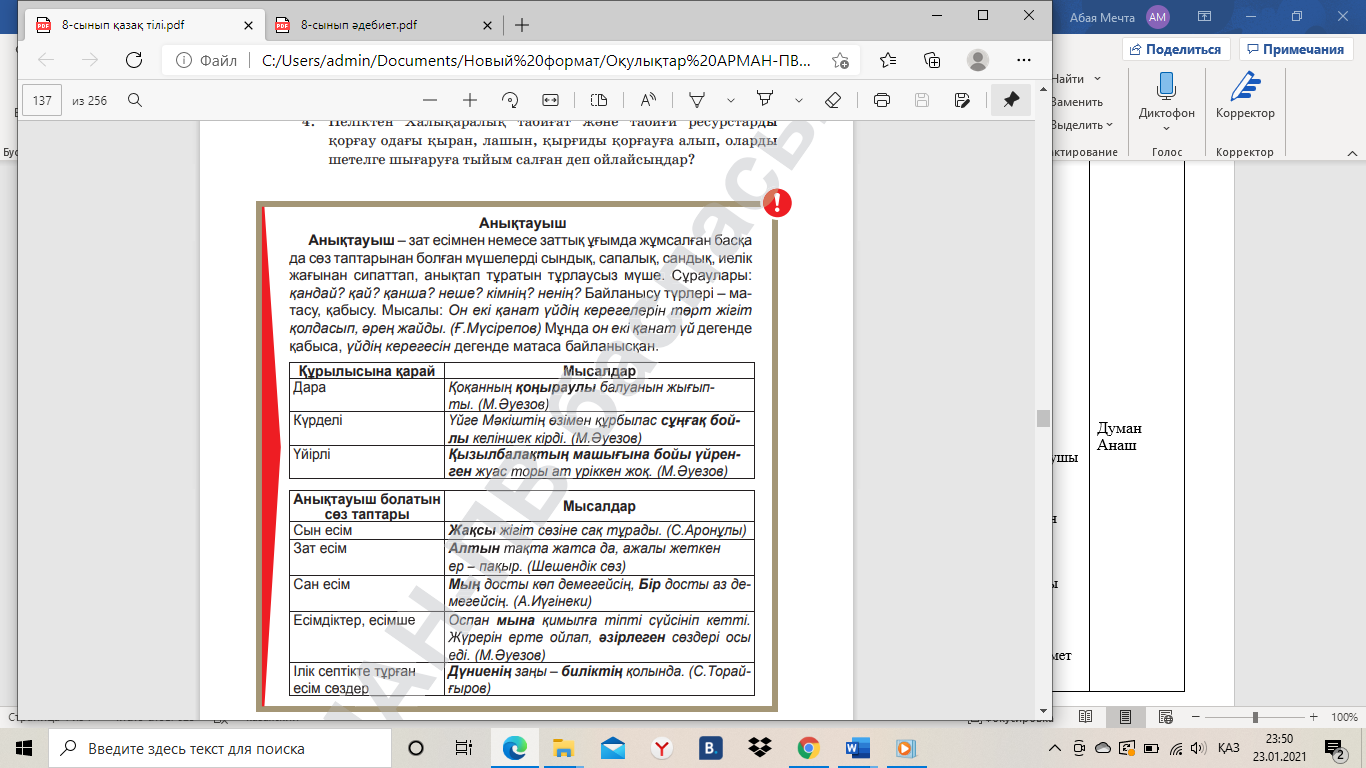
Task: Print the PDF document
Action: coord(882,100)
